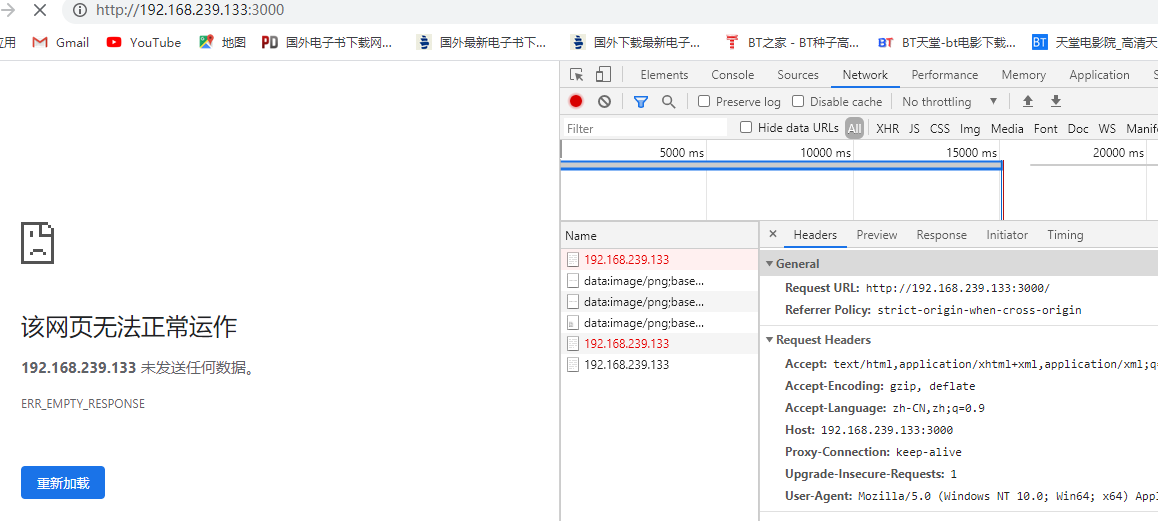The height and width of the screenshot is (521, 1158).
Task: Export HAR file download icon
Action: [x=1056, y=101]
